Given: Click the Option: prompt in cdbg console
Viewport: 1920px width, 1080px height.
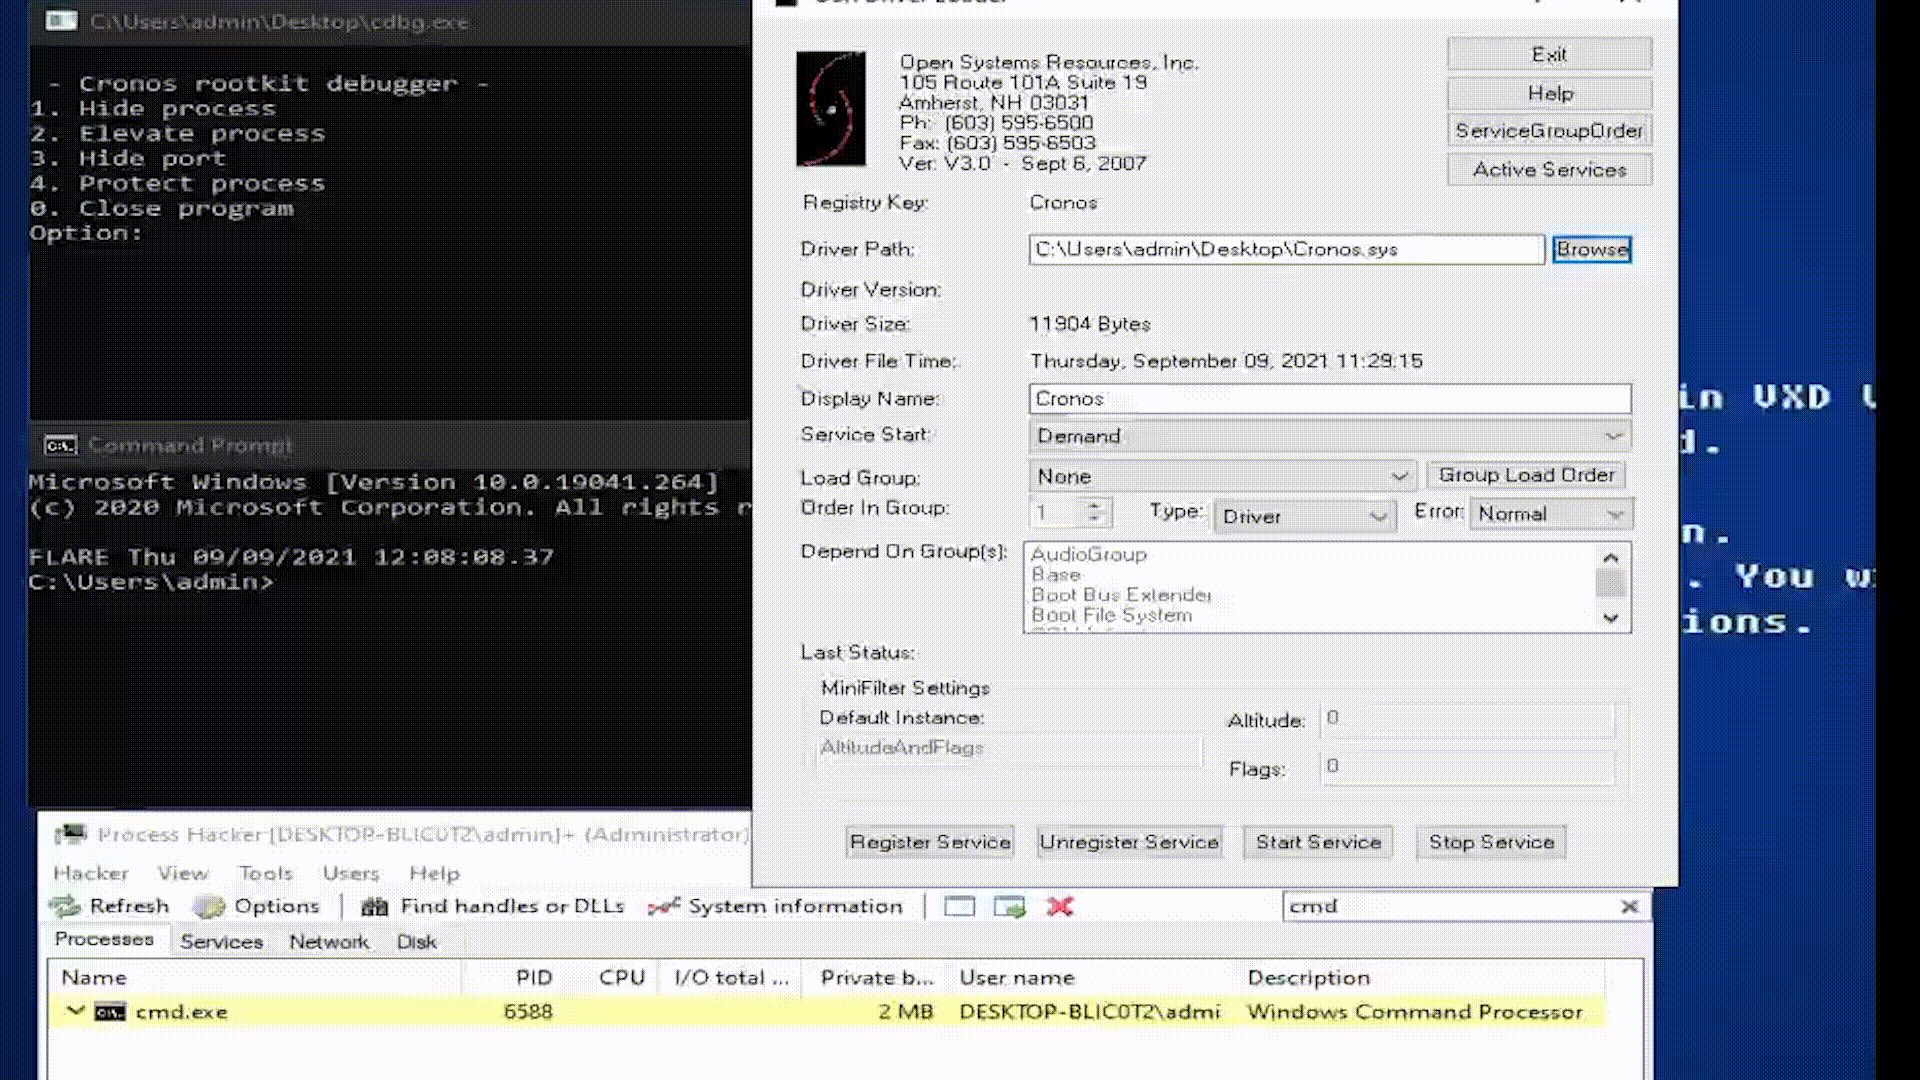Looking at the screenshot, I should pyautogui.click(x=86, y=233).
